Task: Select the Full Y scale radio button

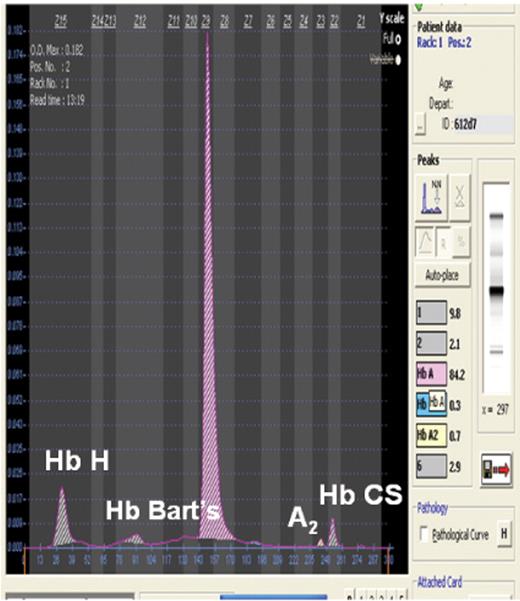Action: coord(398,39)
